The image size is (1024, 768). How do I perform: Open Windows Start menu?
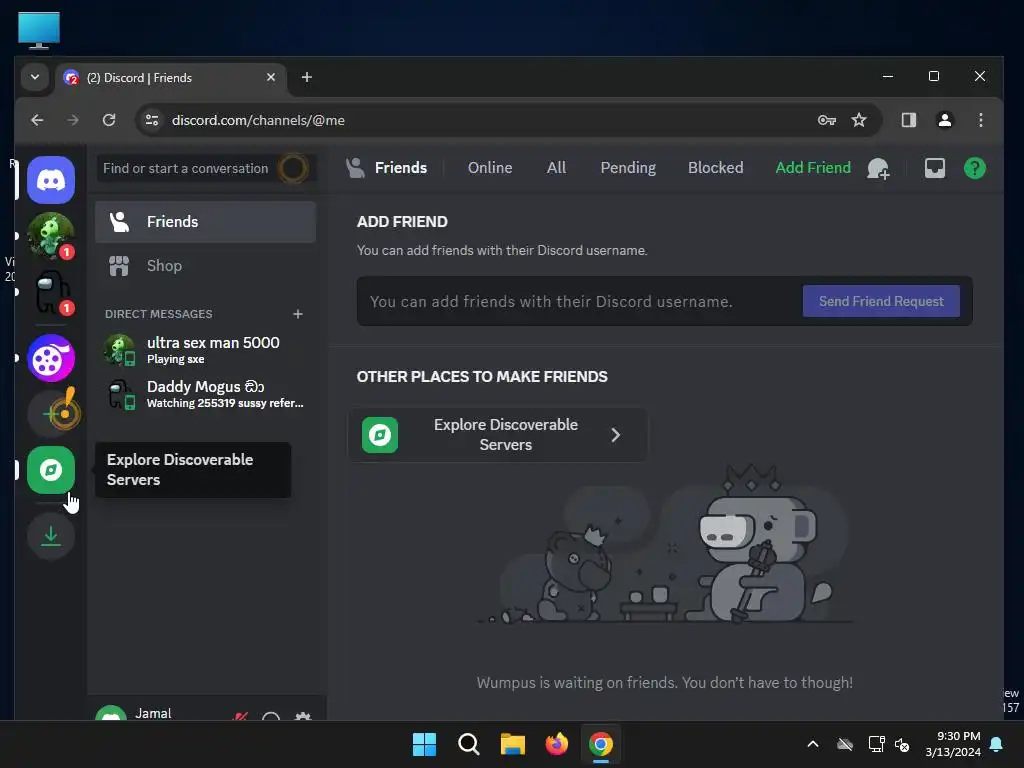tap(424, 744)
